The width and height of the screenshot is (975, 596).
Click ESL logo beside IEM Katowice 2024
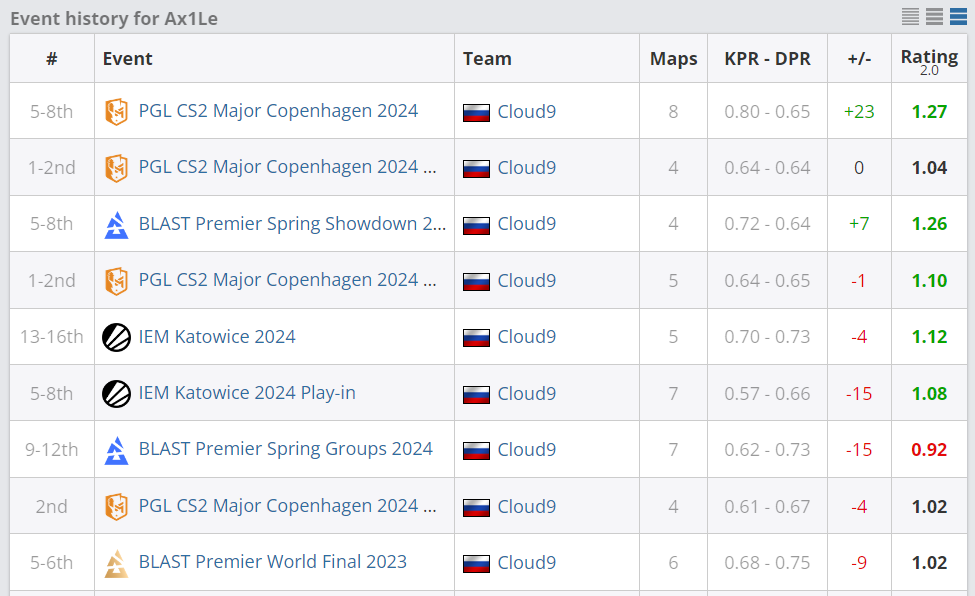(x=116, y=337)
